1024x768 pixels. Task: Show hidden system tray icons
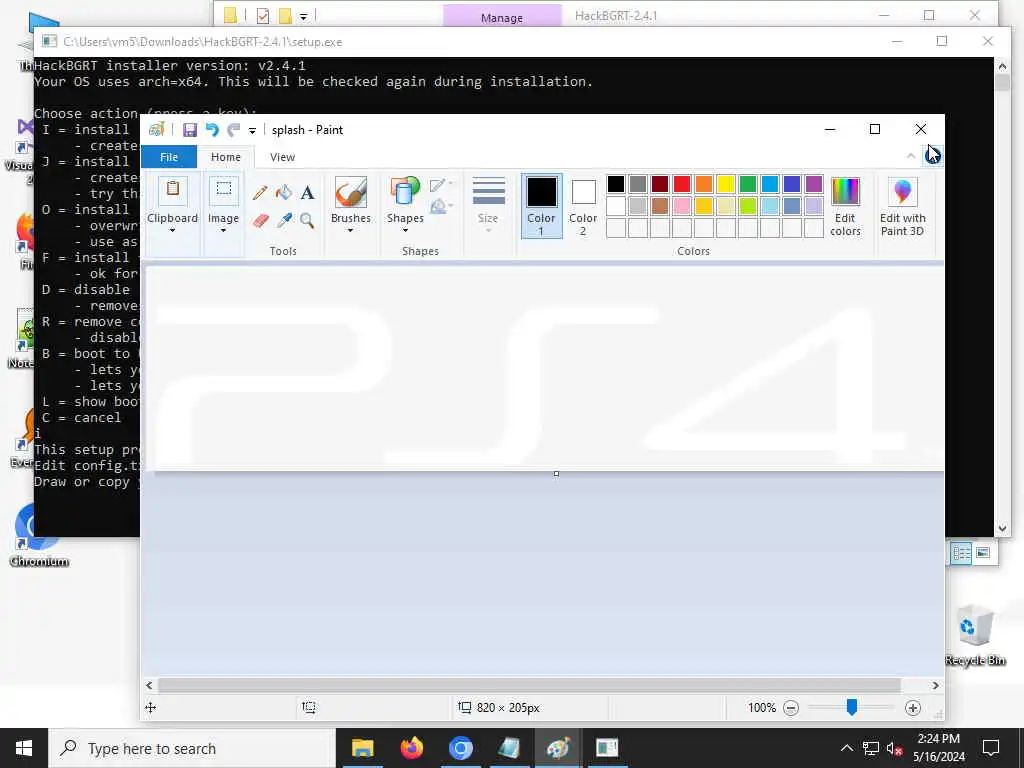[x=846, y=748]
